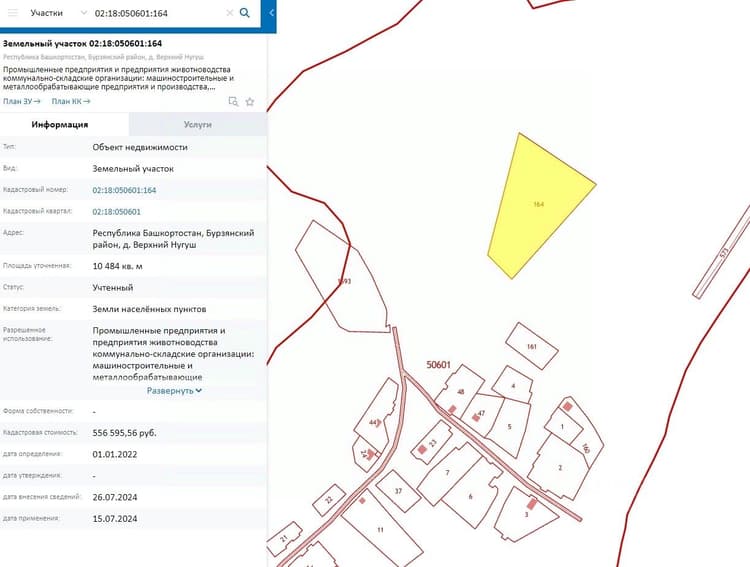750x567 pixels.
Task: Click parcel 3 on the map
Action: coord(526,515)
